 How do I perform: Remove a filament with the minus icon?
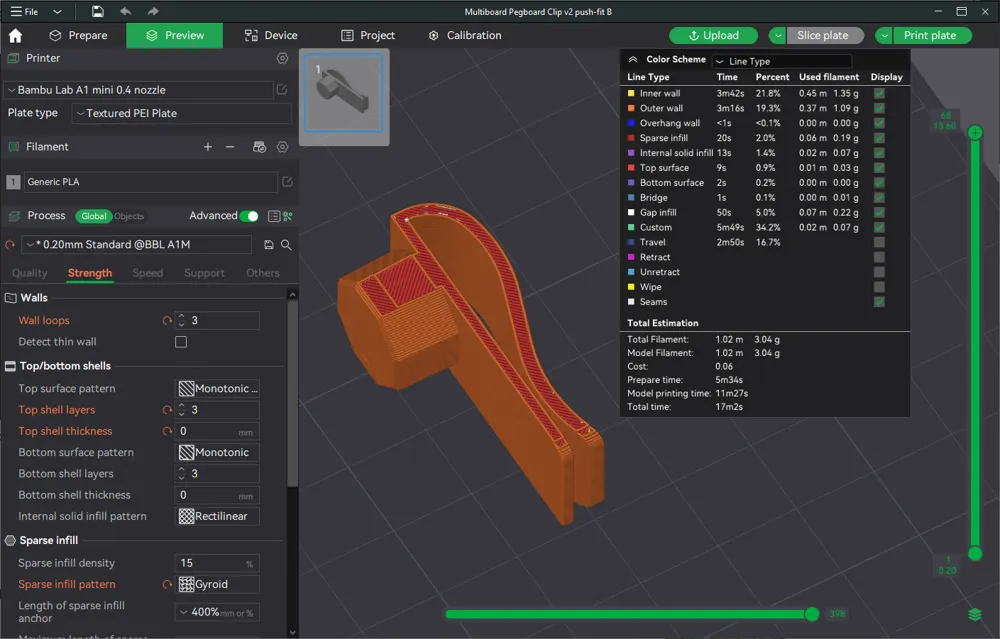click(230, 147)
